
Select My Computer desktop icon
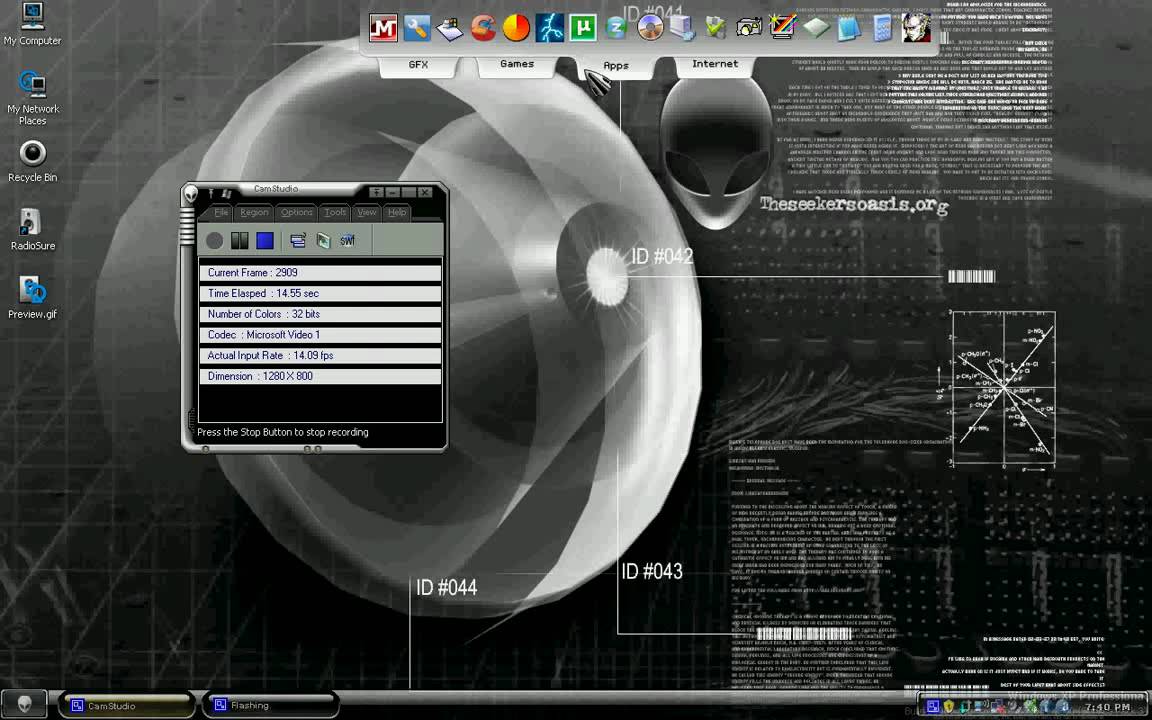pyautogui.click(x=32, y=25)
